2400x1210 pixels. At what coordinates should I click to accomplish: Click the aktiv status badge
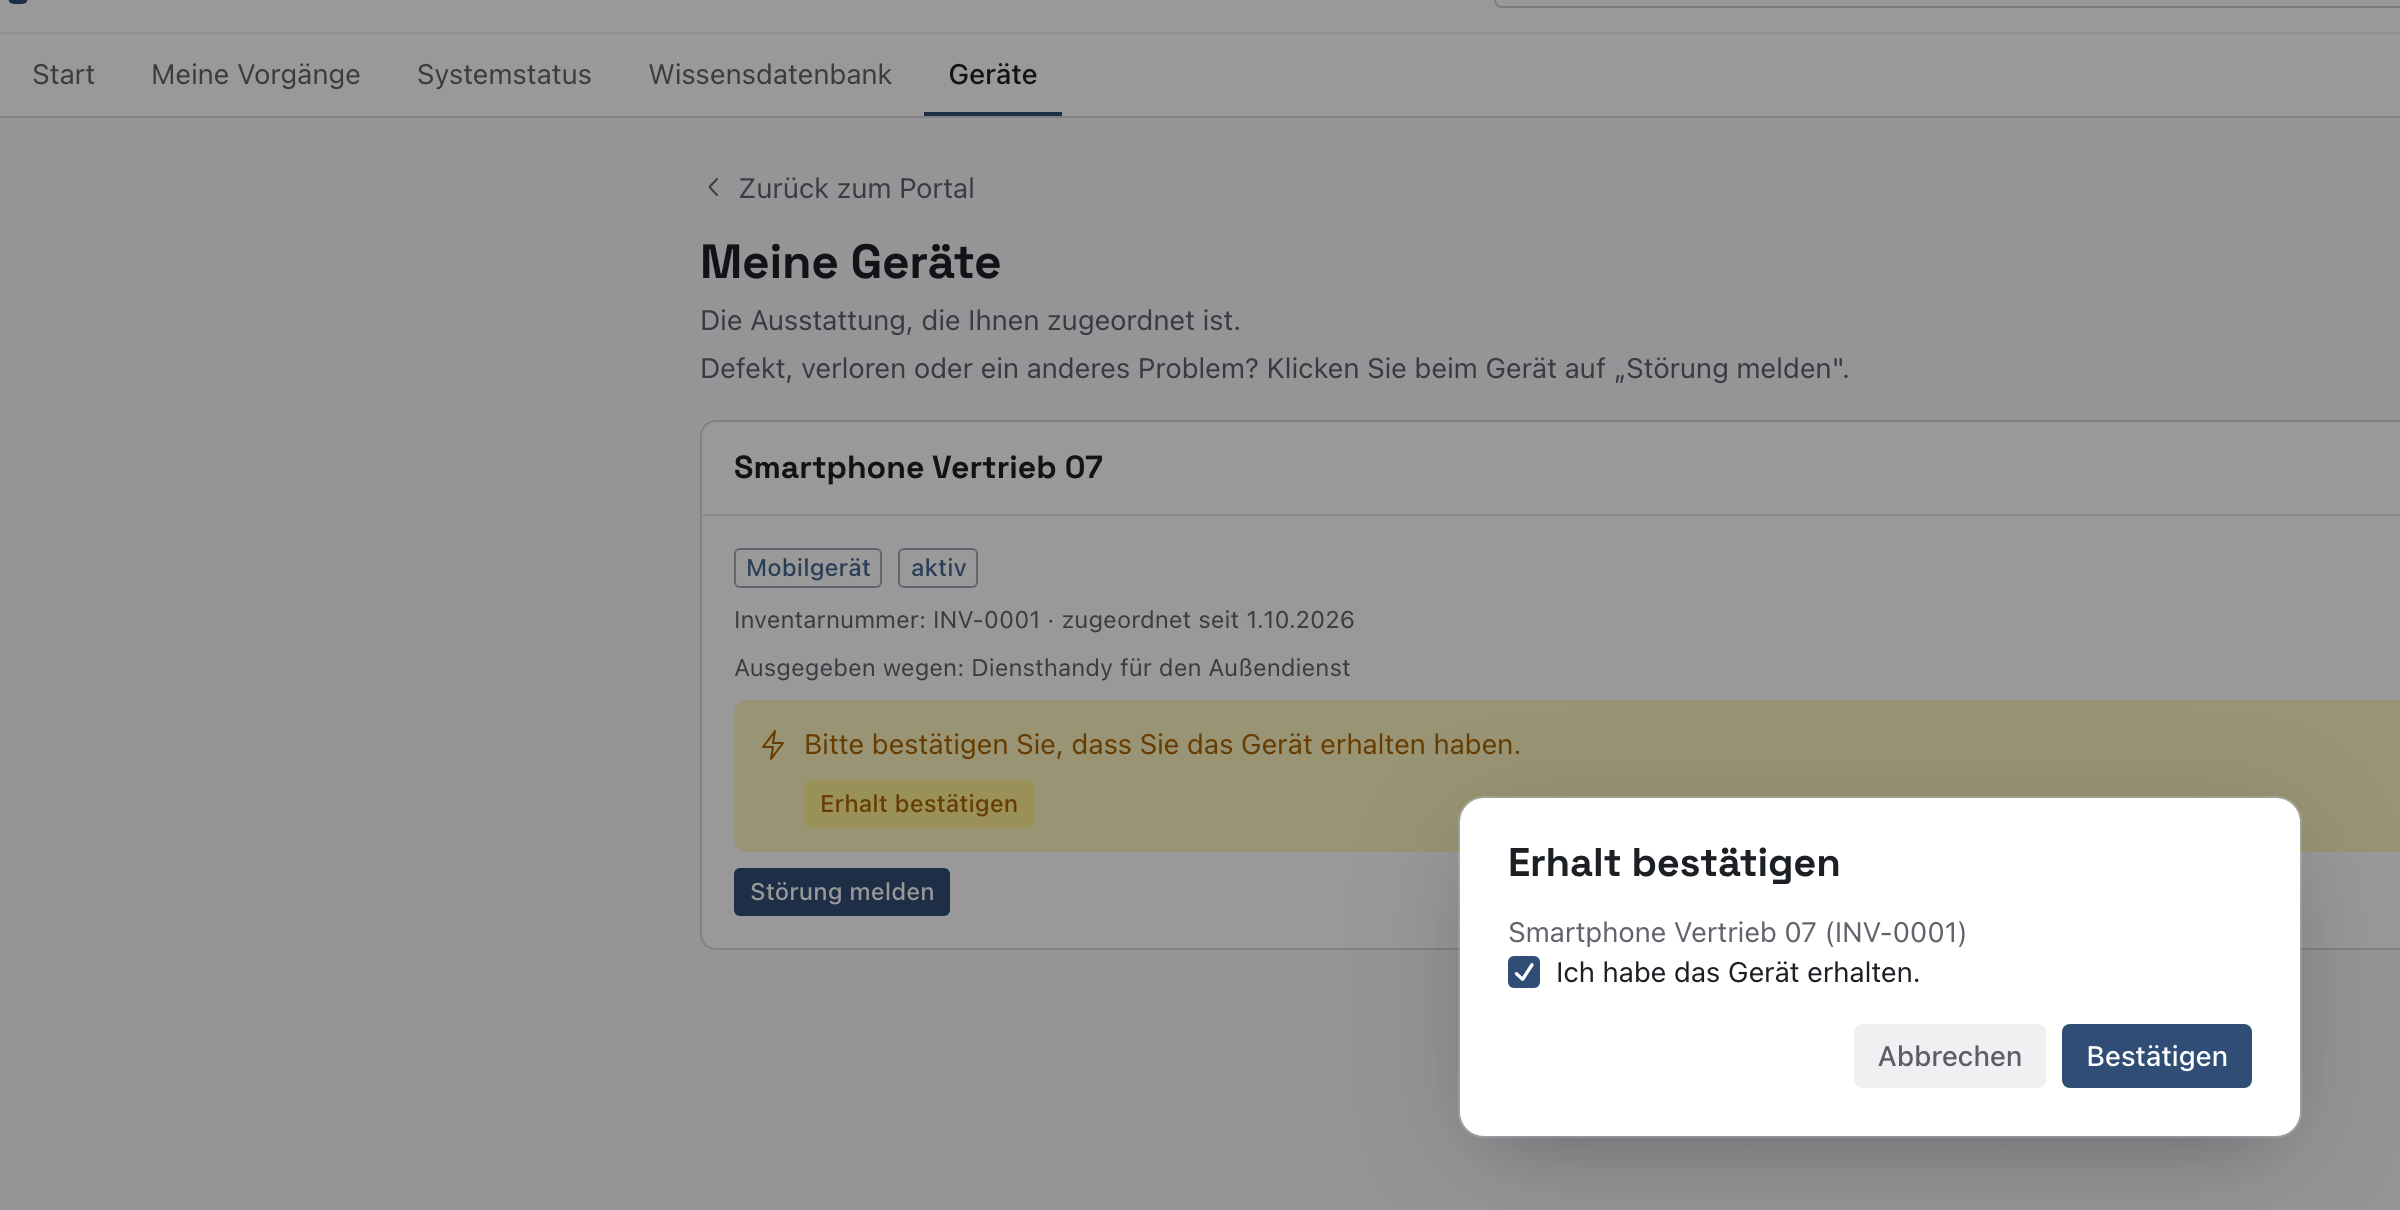click(938, 568)
